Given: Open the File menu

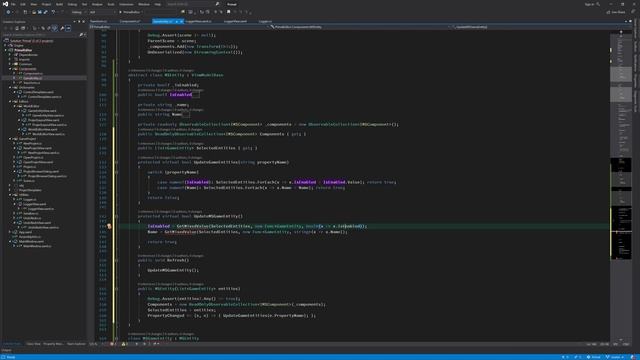Looking at the screenshot, I should pyautogui.click(x=13, y=4).
